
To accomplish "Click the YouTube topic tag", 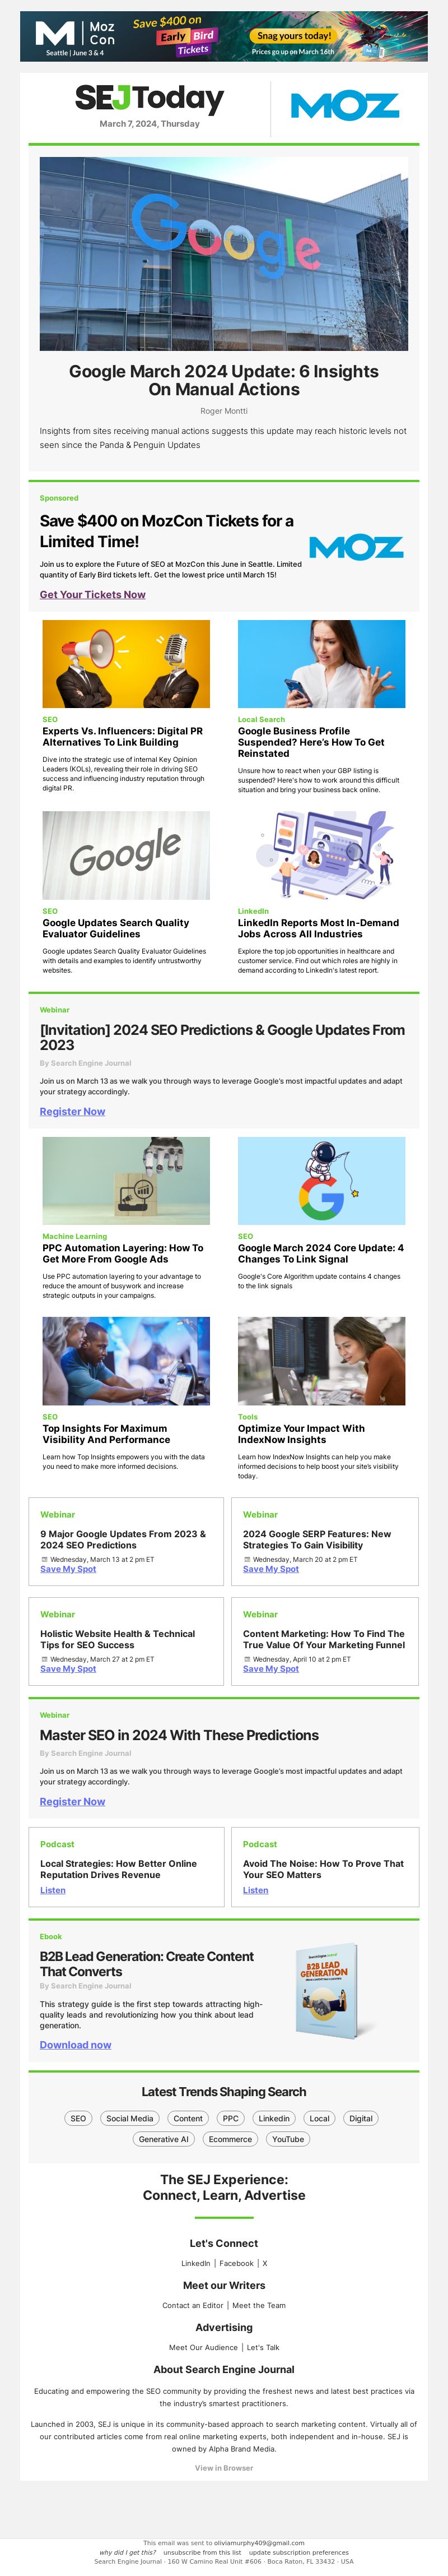I will click(x=288, y=2139).
